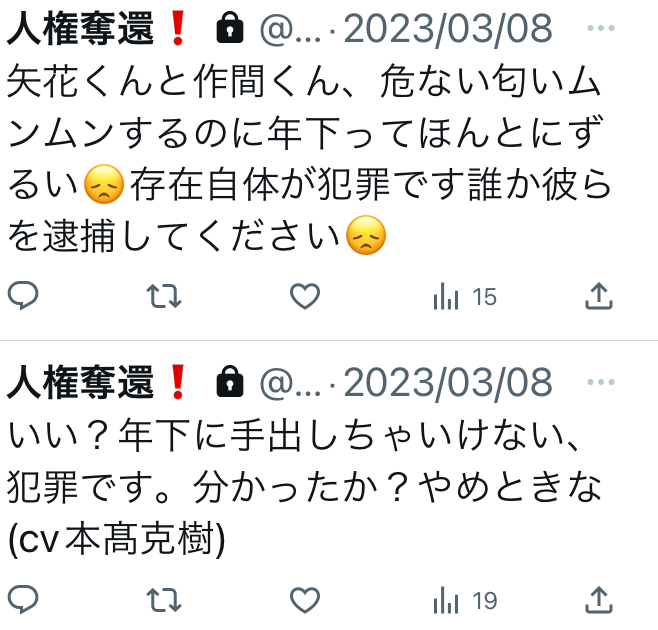
Task: Tap the truncated @ handle on first tweet
Action: (x=290, y=30)
